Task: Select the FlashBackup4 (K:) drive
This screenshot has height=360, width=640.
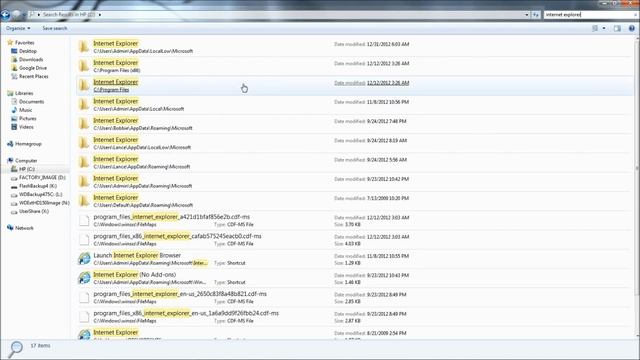Action: pos(34,186)
